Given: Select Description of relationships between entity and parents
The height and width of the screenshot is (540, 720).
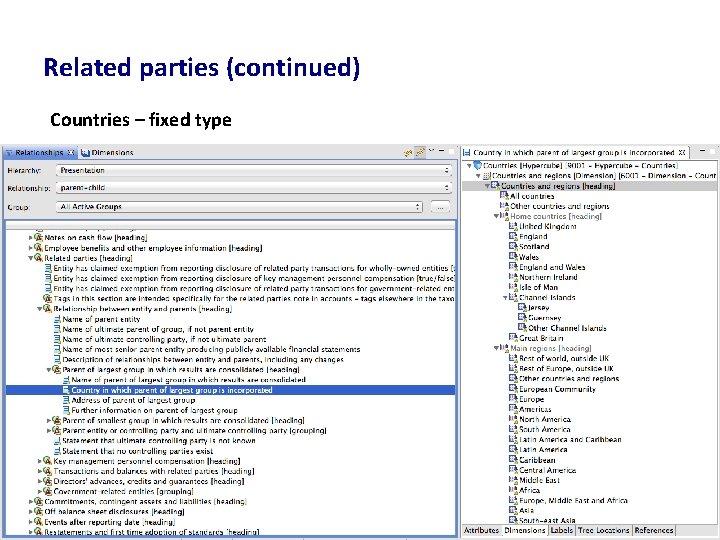Looking at the screenshot, I should coord(203,360).
